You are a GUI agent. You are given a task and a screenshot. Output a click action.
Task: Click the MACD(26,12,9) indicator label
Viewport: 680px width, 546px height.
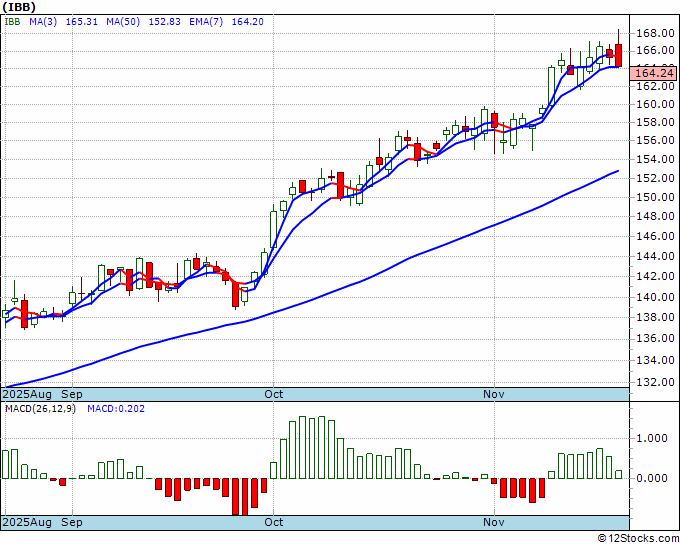point(40,409)
